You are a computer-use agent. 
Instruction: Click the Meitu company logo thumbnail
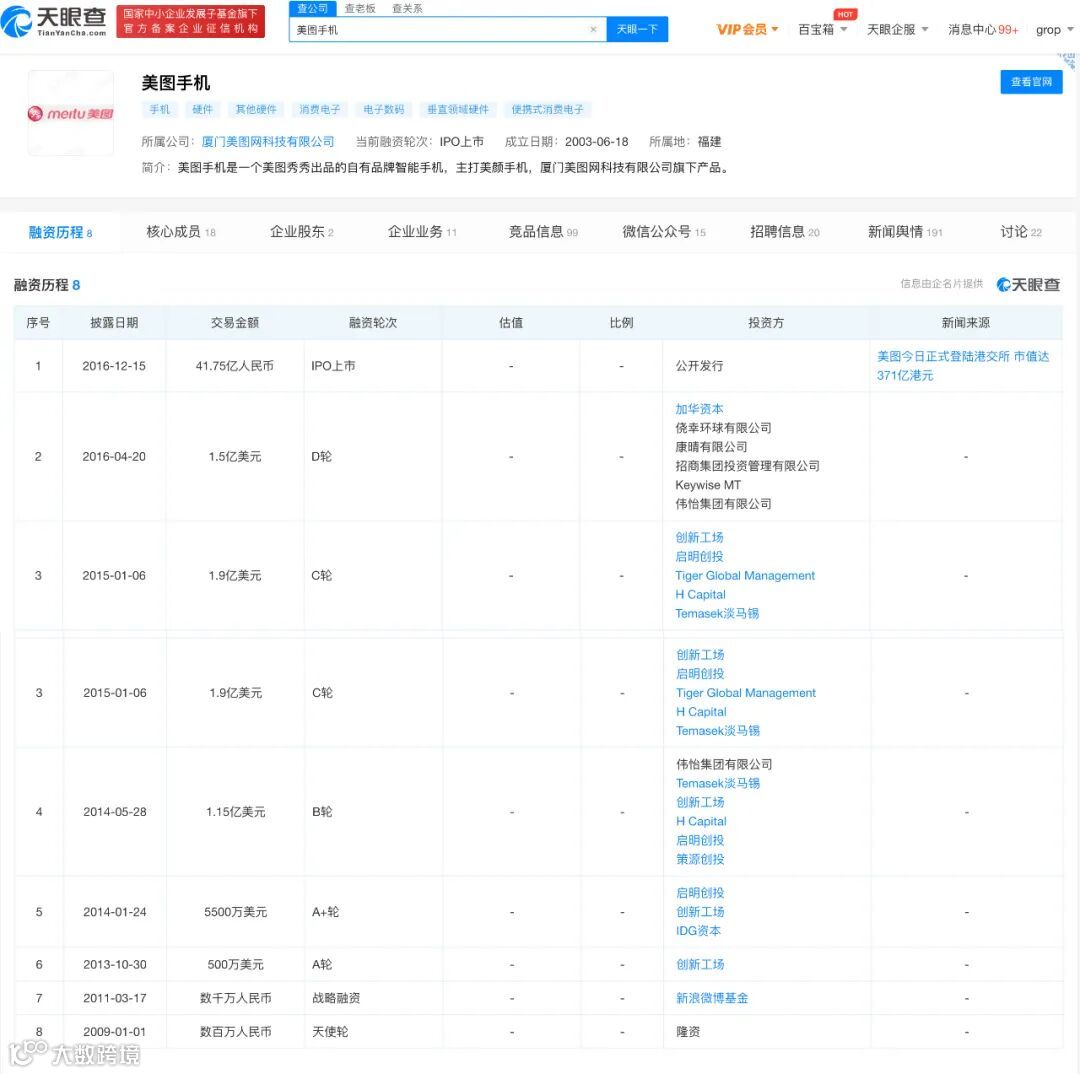tap(70, 113)
